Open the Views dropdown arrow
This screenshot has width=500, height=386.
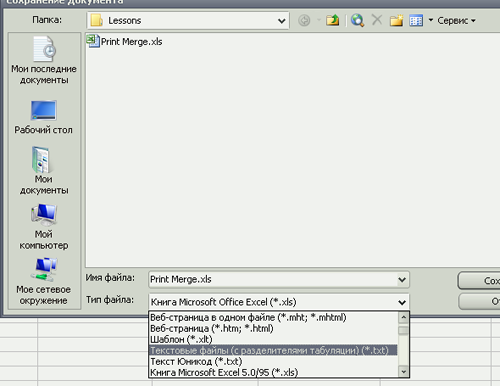[x=431, y=20]
